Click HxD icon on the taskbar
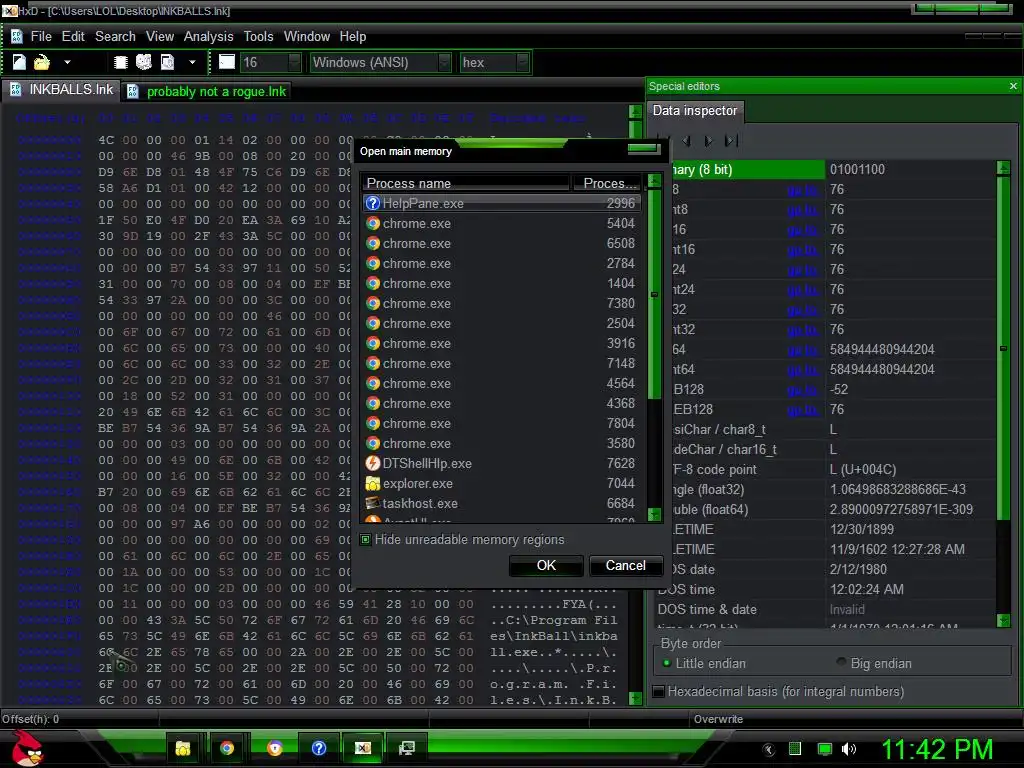 (x=363, y=748)
